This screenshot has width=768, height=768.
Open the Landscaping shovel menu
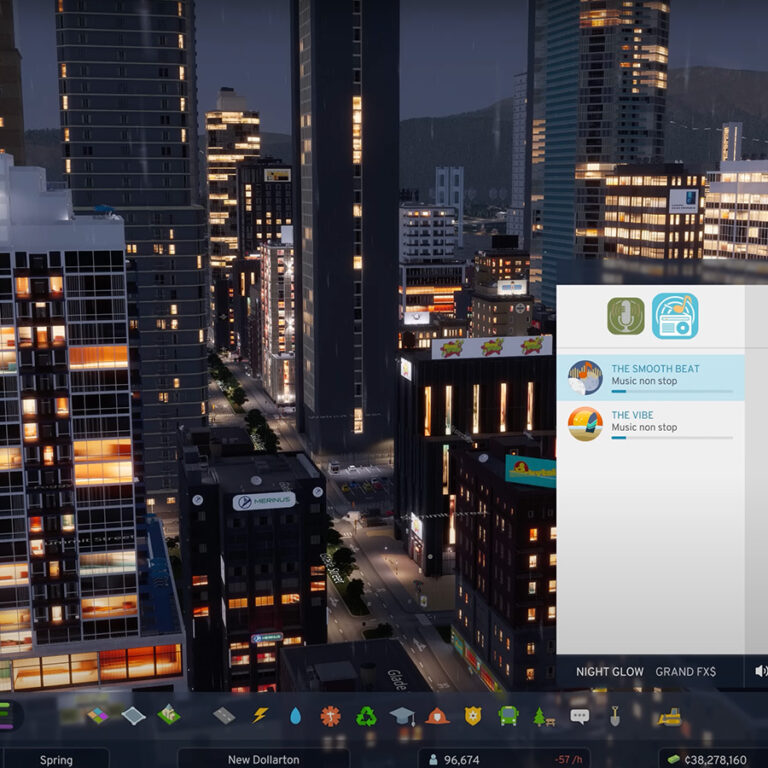(615, 717)
